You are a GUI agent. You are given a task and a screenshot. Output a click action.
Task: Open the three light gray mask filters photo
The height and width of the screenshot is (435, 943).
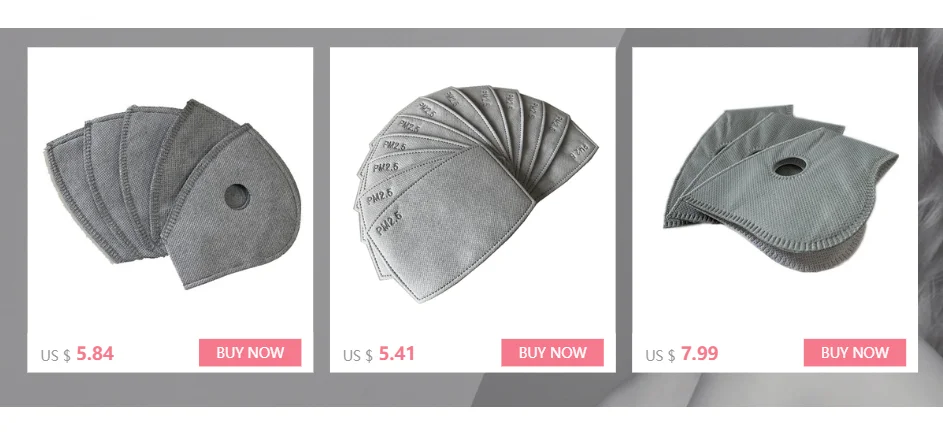tap(781, 188)
